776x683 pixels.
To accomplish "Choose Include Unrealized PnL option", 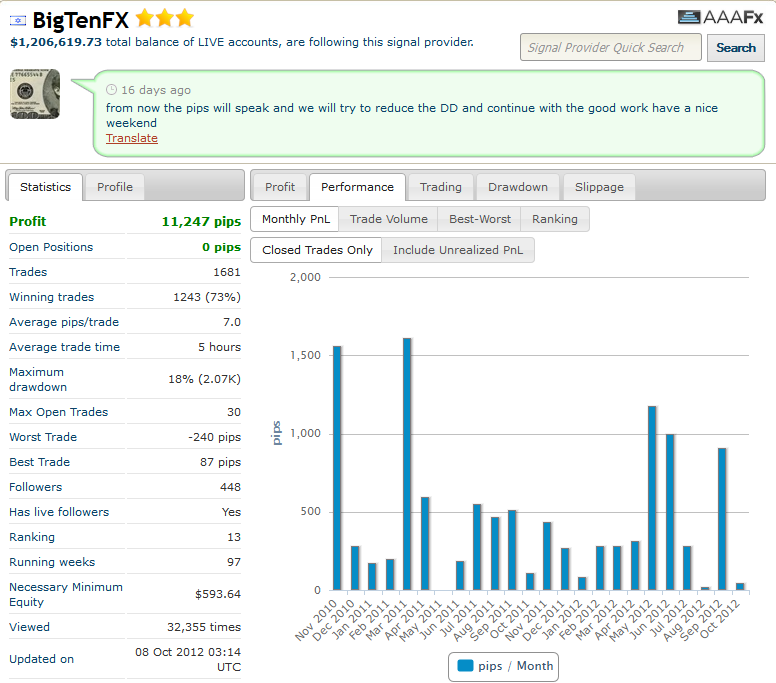I will point(458,250).
